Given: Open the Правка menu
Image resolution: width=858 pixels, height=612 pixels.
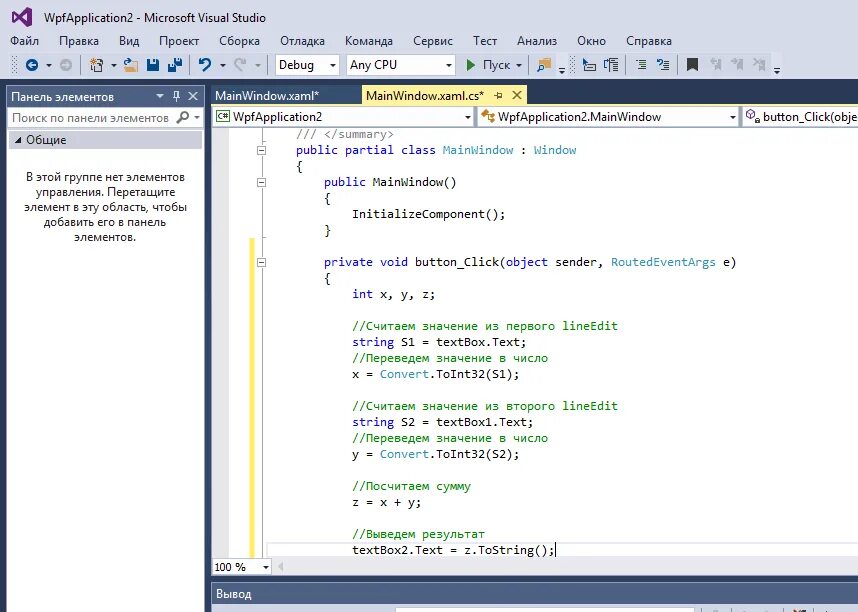Looking at the screenshot, I should click(79, 41).
